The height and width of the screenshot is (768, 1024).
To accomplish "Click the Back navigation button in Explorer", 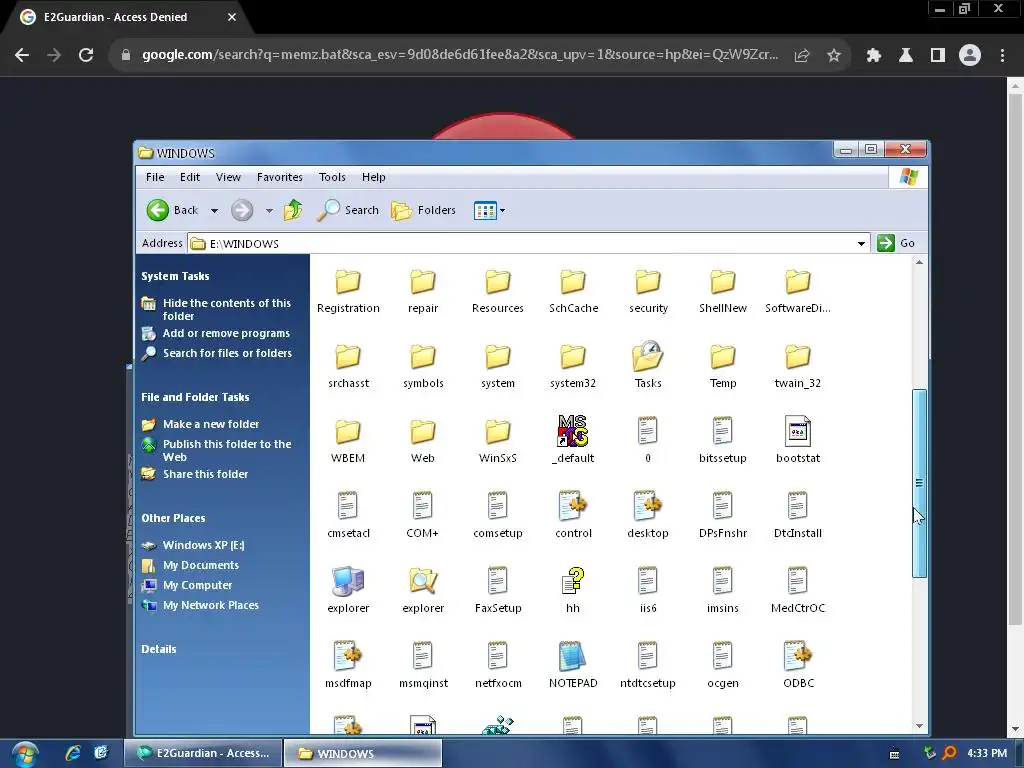I will point(172,210).
